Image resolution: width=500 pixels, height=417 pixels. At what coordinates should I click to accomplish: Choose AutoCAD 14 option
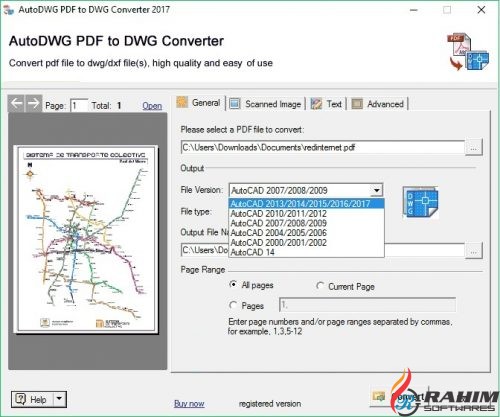pos(306,252)
